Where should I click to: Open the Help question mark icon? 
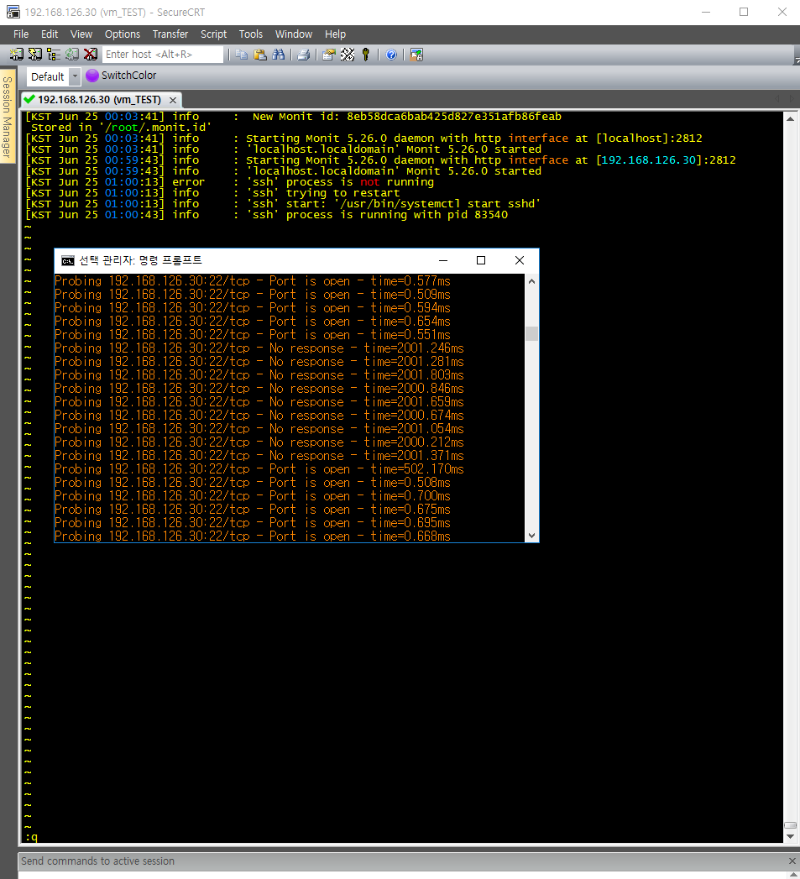pos(391,54)
